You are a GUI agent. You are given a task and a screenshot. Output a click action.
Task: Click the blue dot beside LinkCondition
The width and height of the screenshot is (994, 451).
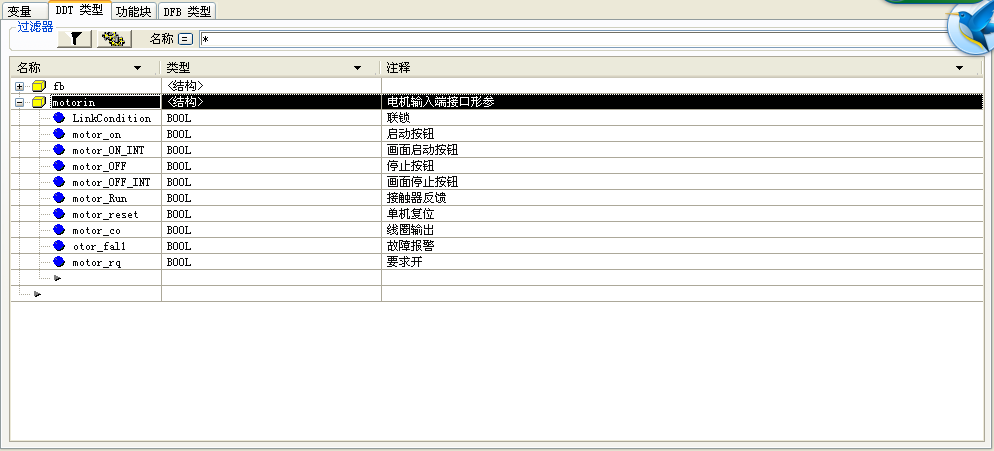click(59, 118)
